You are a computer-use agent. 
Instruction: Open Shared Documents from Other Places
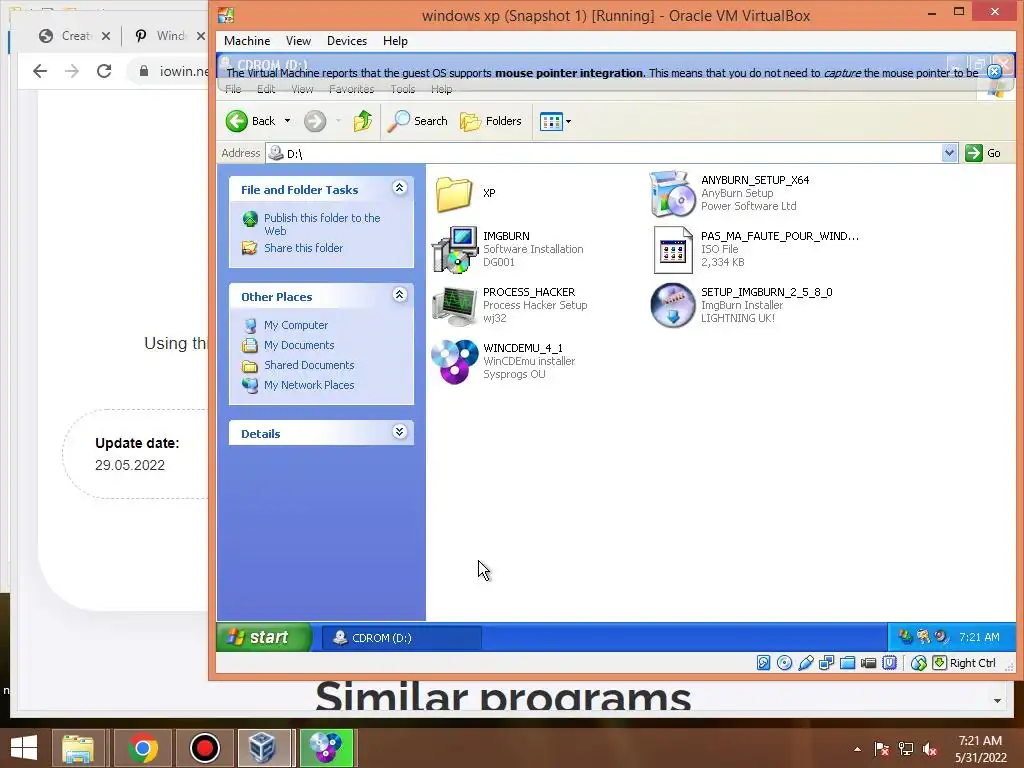pos(309,365)
